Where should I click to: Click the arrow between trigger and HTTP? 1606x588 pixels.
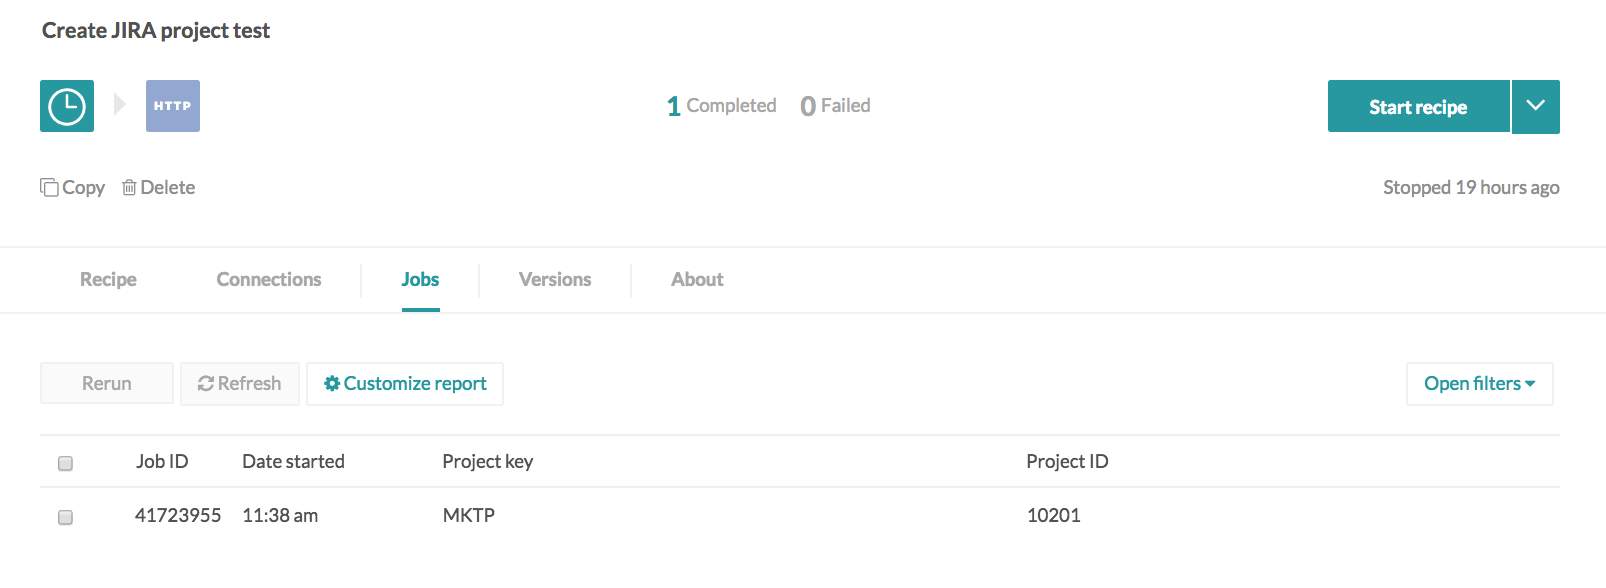(120, 104)
